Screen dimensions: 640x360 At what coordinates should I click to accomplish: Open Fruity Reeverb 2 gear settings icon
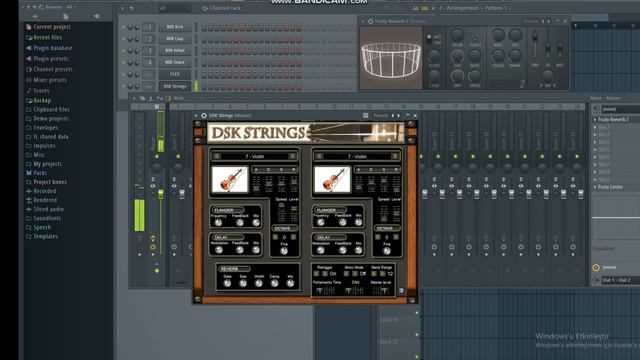click(371, 21)
